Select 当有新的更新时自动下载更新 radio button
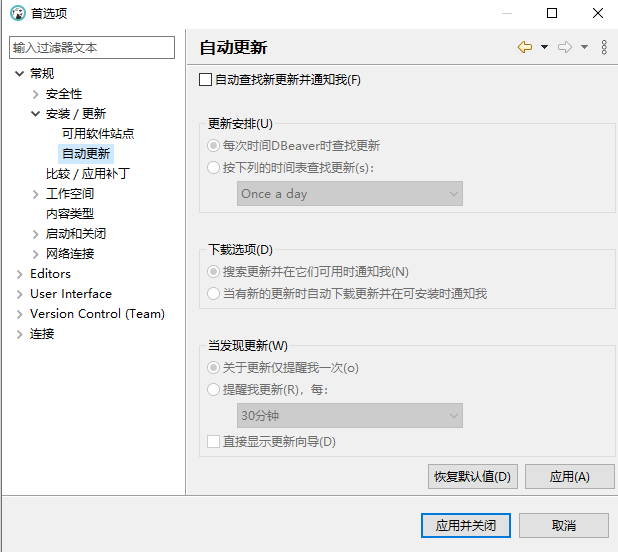618x552 pixels. pyautogui.click(x=213, y=294)
